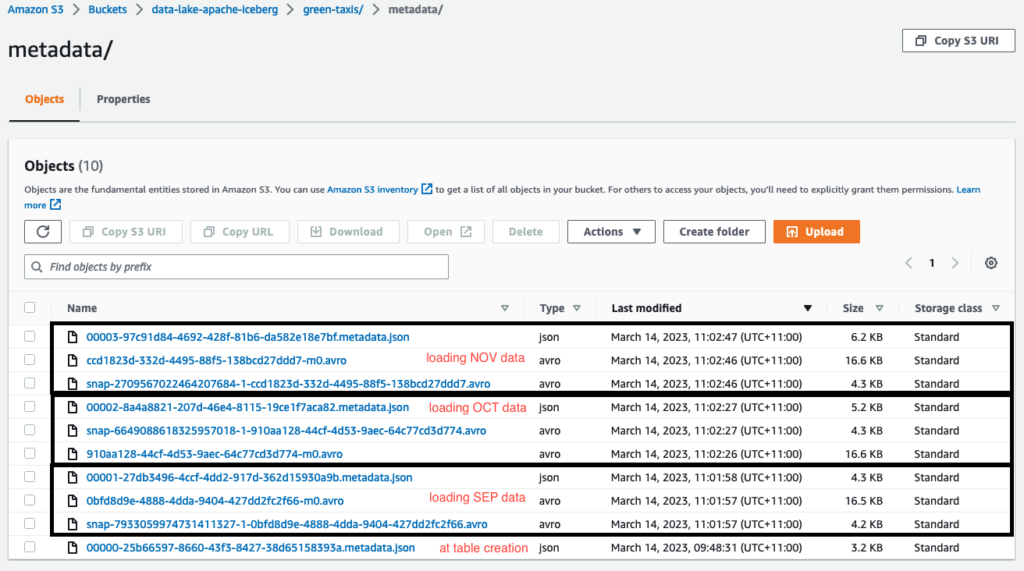
Task: Click the top-right Copy S3 URI button
Action: click(958, 41)
